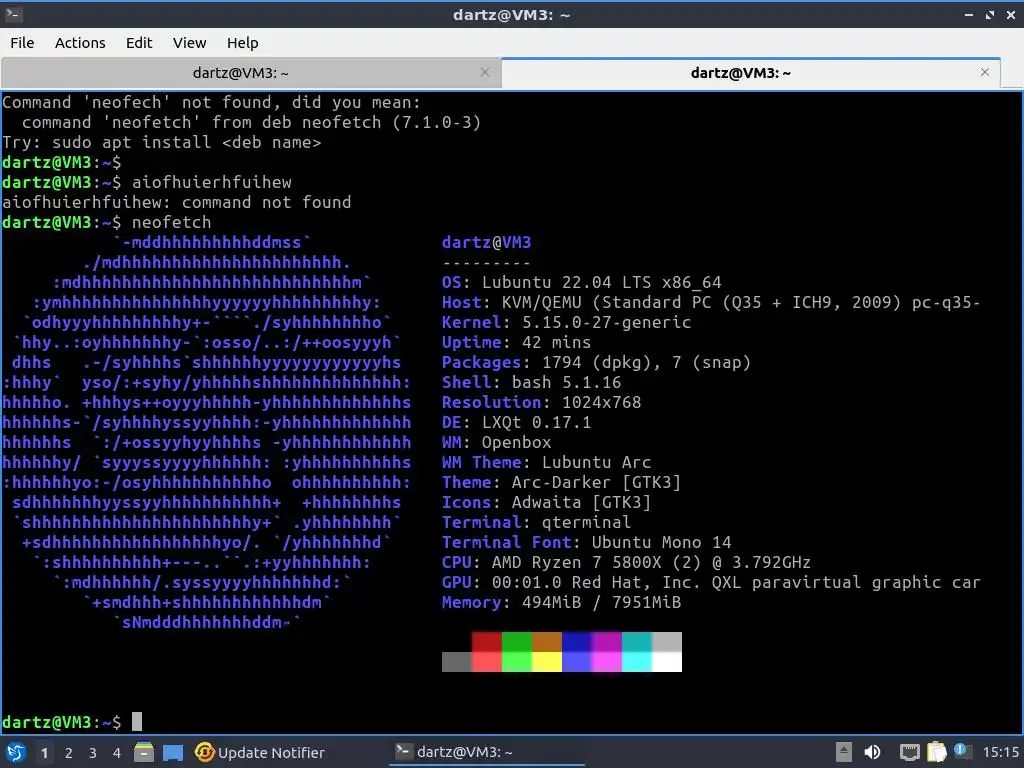
Task: Open the volume control tray icon
Action: click(x=872, y=752)
